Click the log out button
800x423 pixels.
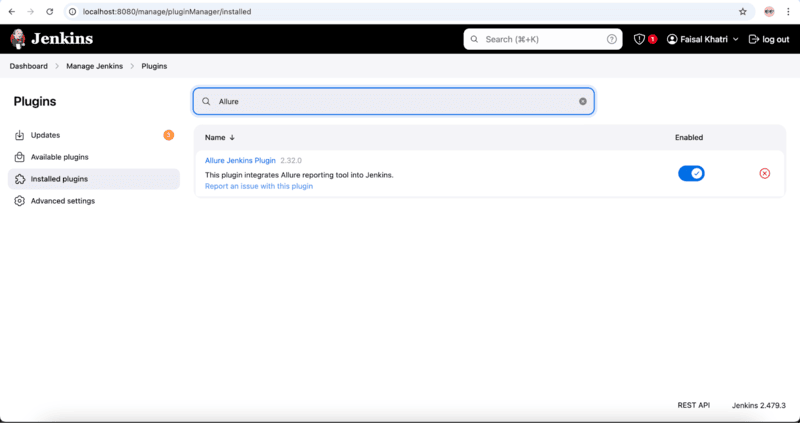tap(769, 39)
